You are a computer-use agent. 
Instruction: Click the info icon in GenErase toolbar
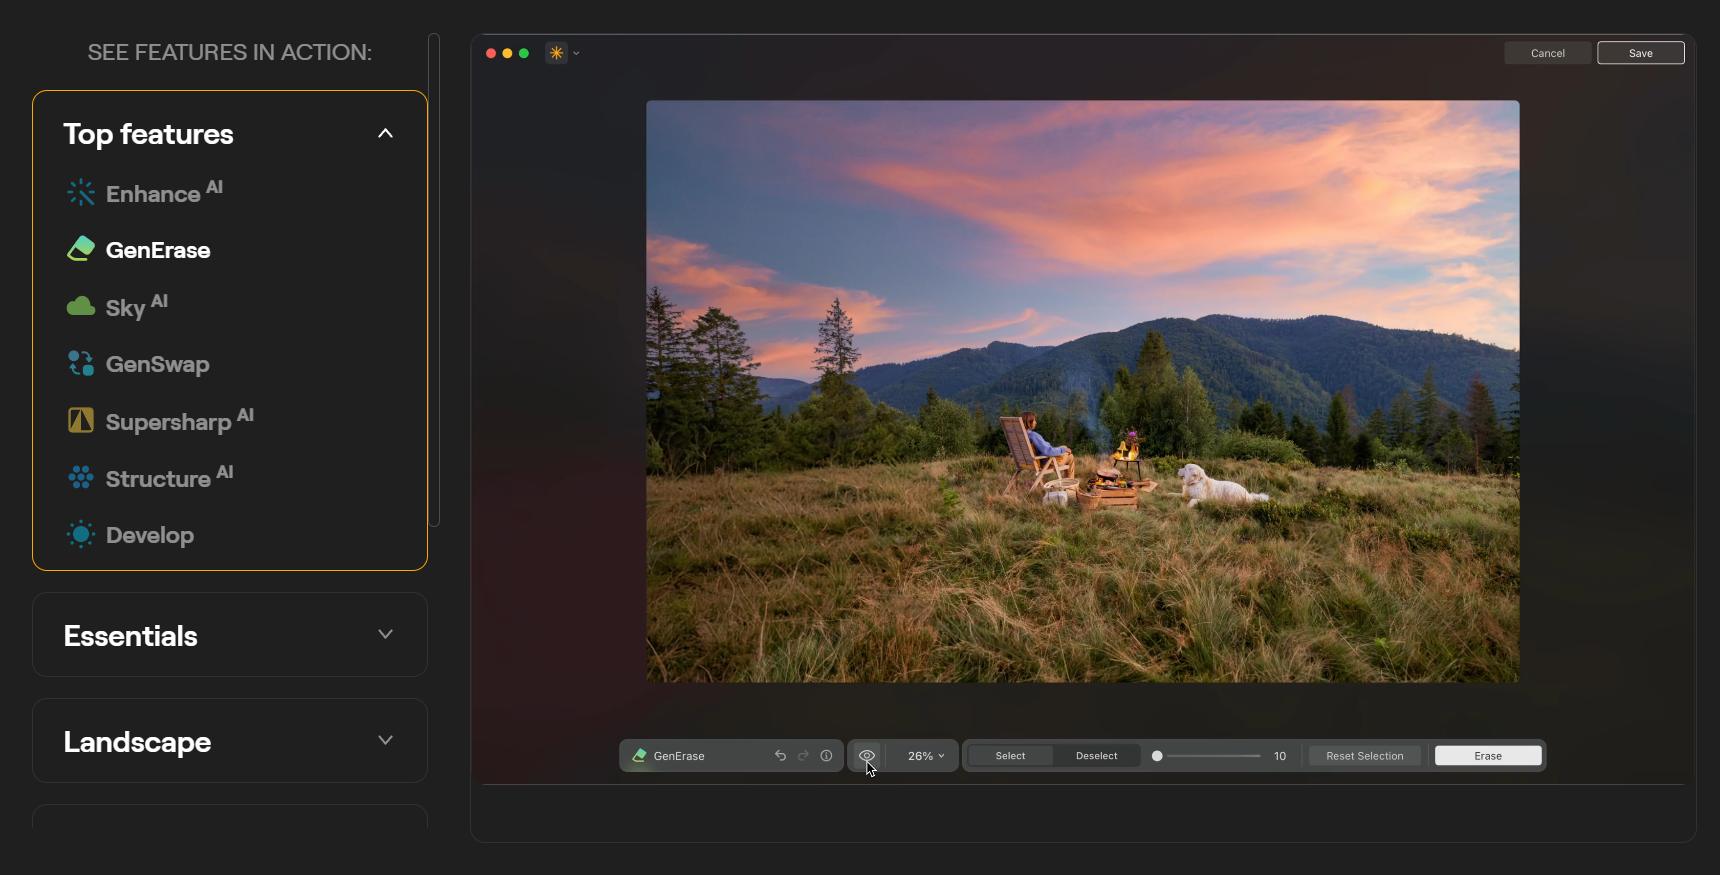(826, 756)
